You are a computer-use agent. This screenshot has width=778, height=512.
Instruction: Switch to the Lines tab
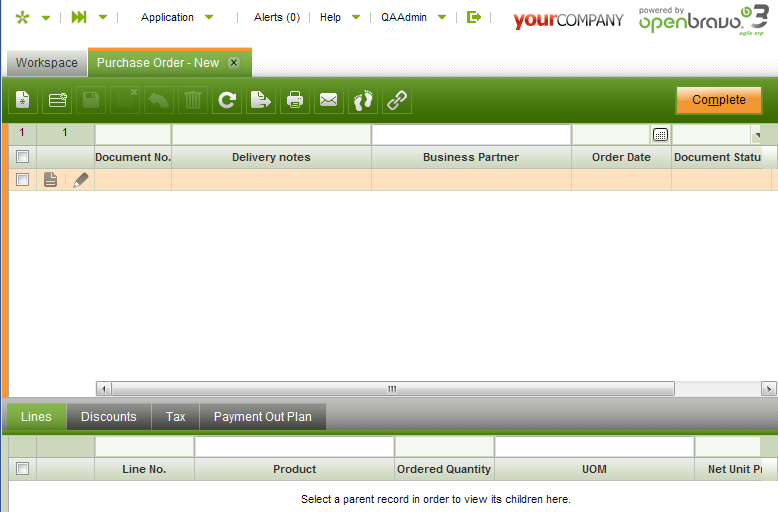[x=36, y=417]
